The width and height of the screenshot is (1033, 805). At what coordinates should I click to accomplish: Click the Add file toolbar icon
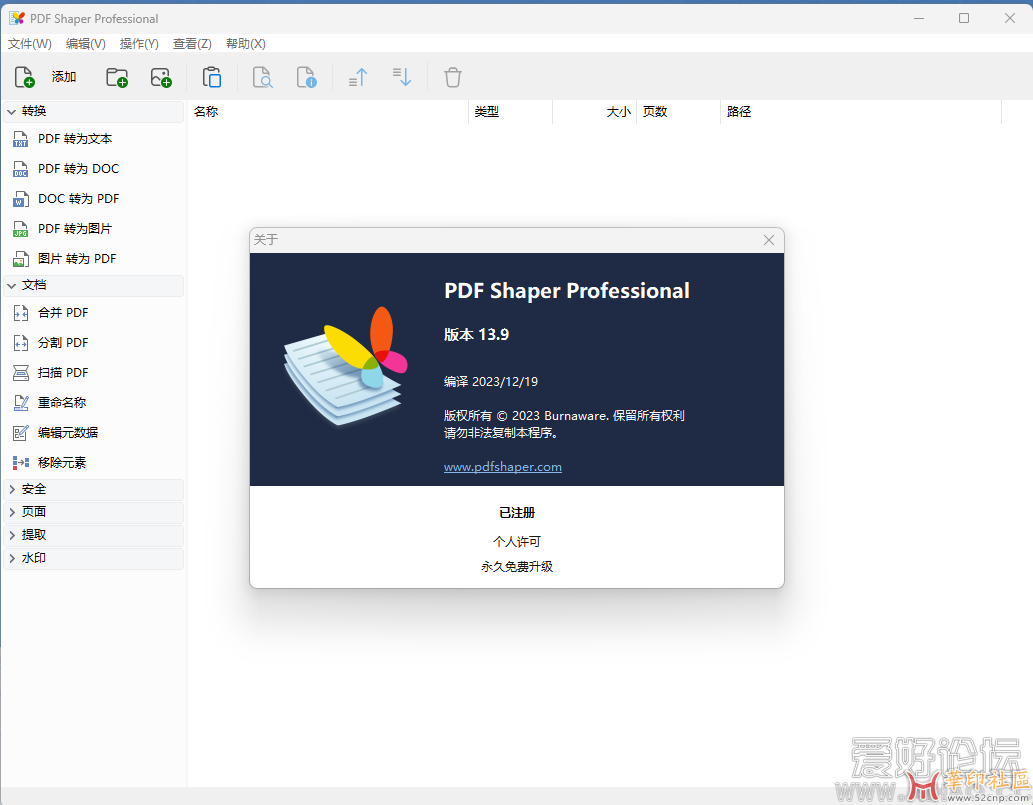pos(25,77)
